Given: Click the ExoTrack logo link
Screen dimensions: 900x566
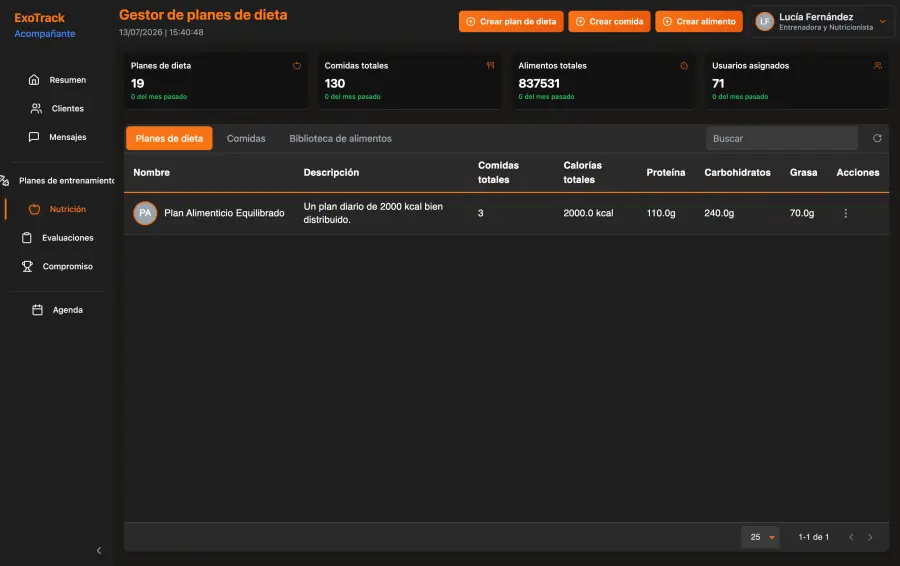Looking at the screenshot, I should click(x=39, y=18).
